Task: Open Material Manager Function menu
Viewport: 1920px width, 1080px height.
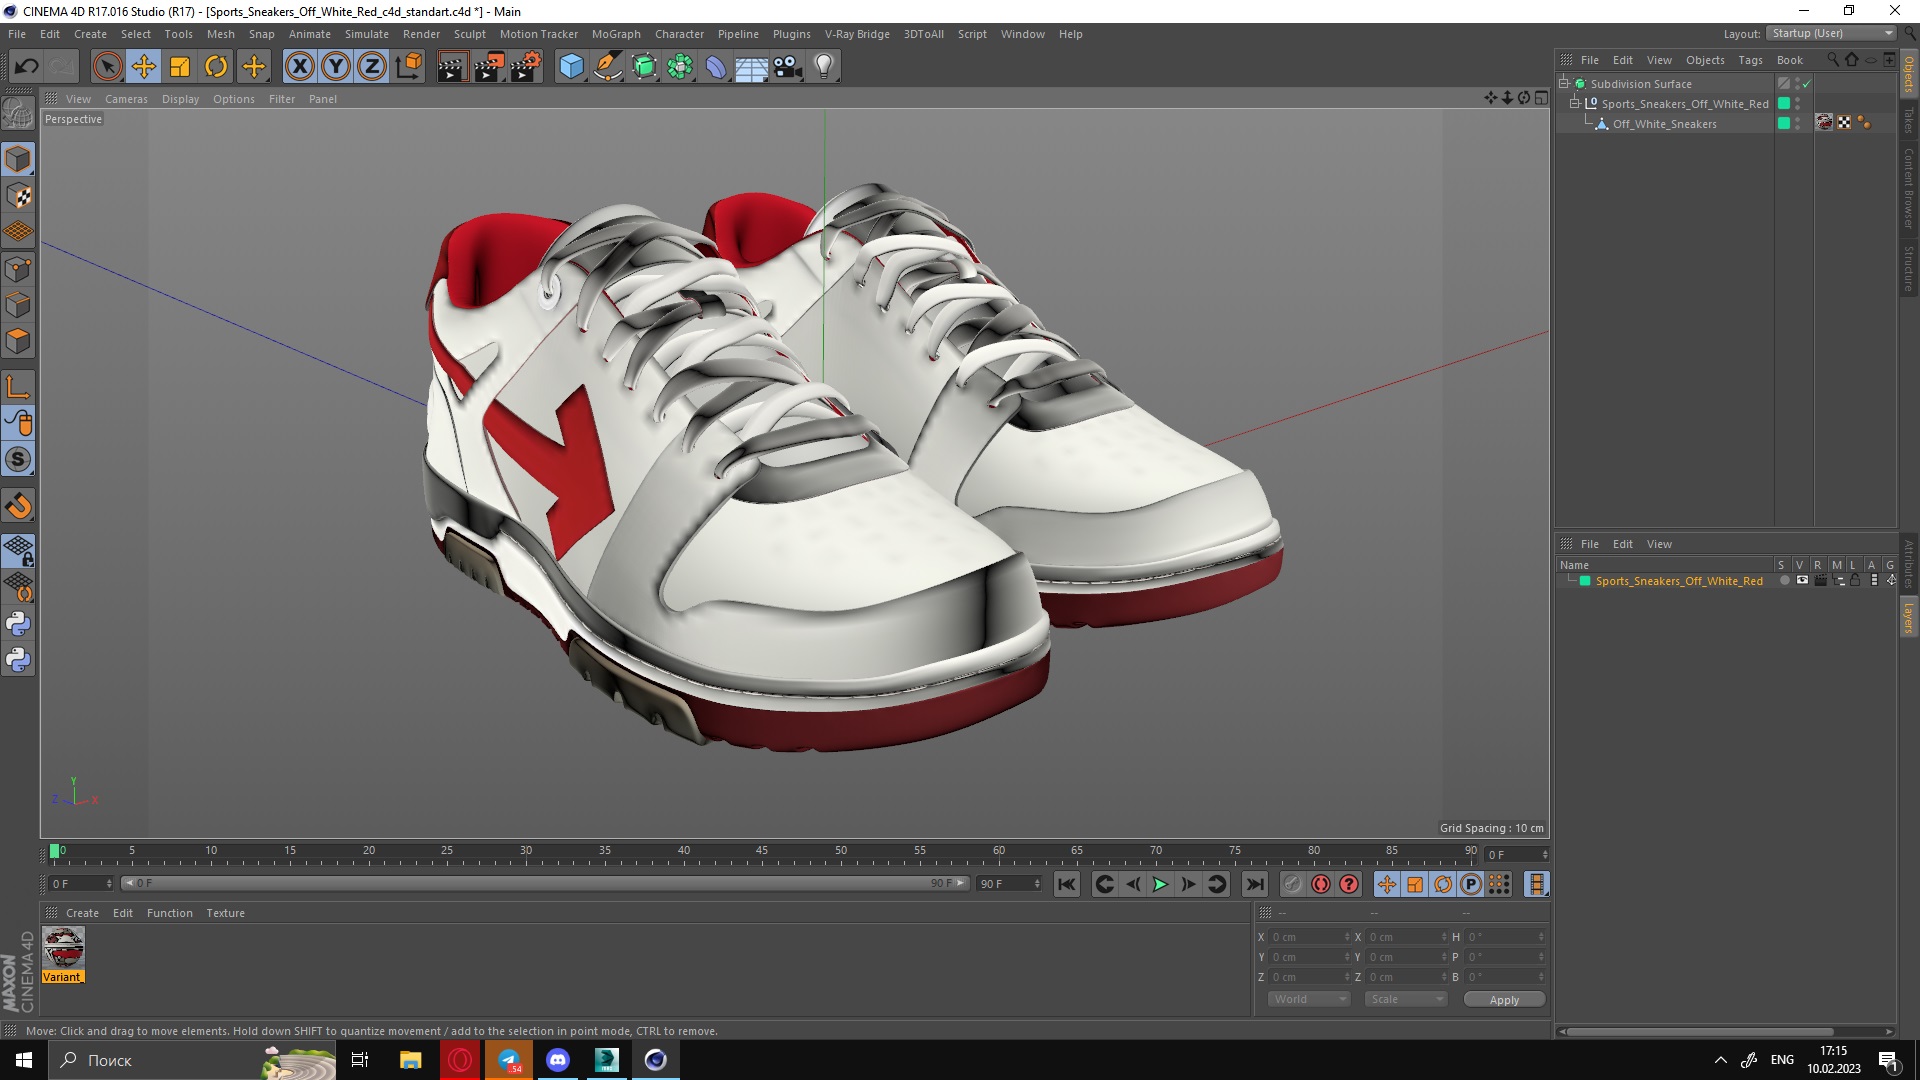Action: [x=169, y=913]
